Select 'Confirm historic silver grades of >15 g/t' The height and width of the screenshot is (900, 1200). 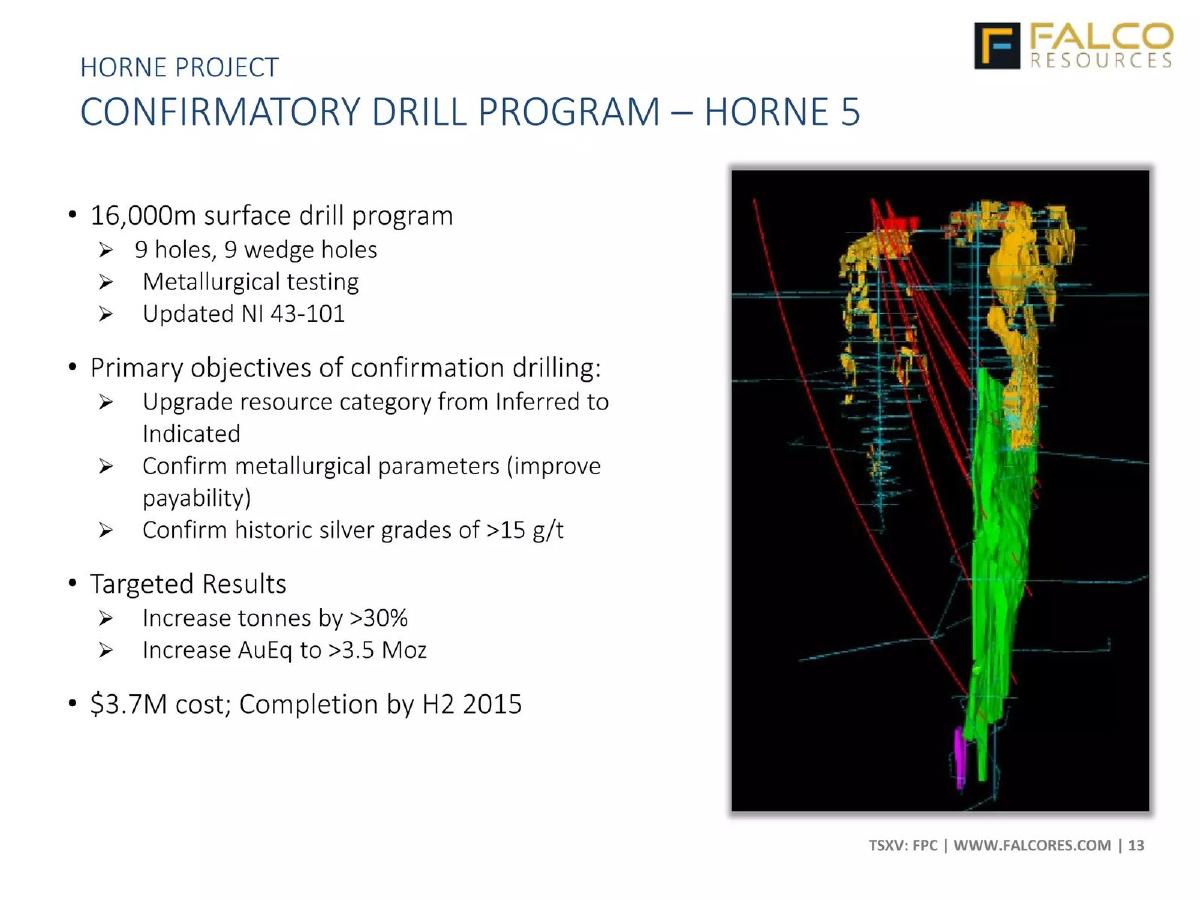[x=353, y=530]
